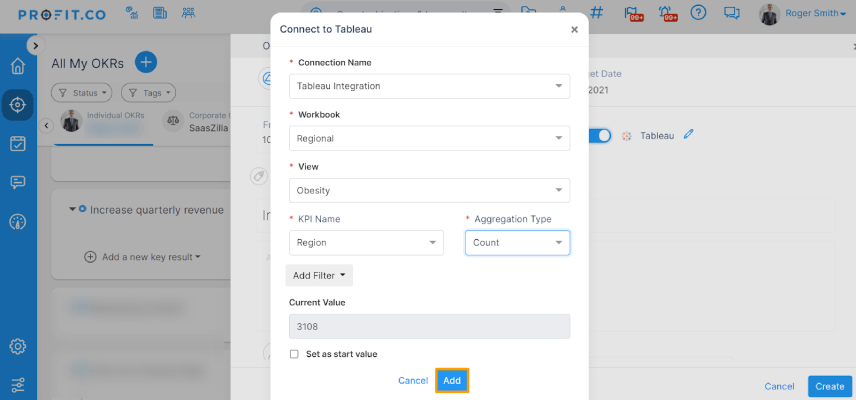Open the Aggregation Type dropdown showing Count
This screenshot has height=400, width=856.
coord(518,243)
